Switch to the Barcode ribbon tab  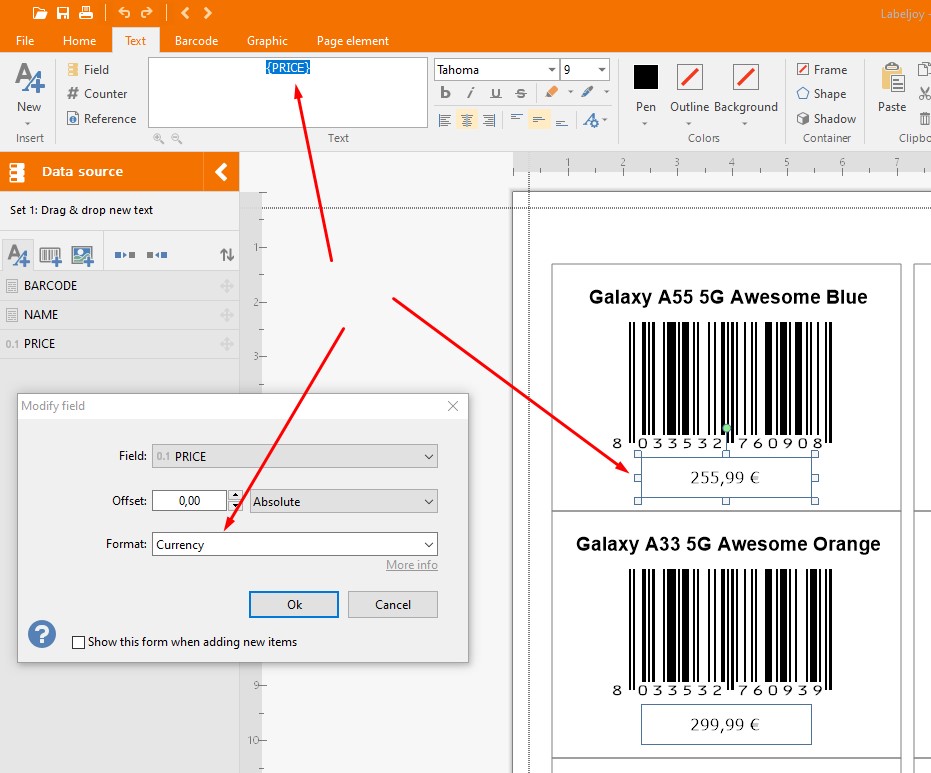(x=196, y=41)
